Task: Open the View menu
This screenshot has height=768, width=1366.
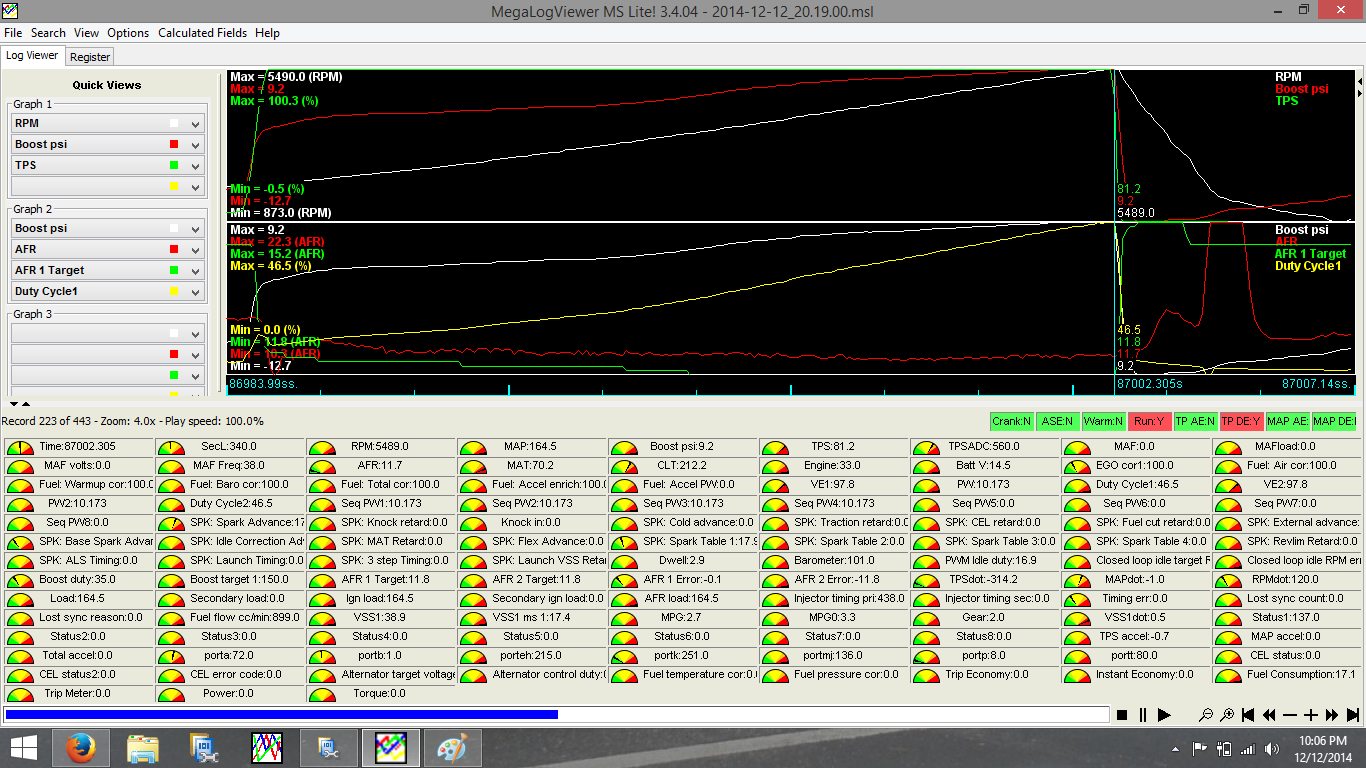Action: coord(87,32)
